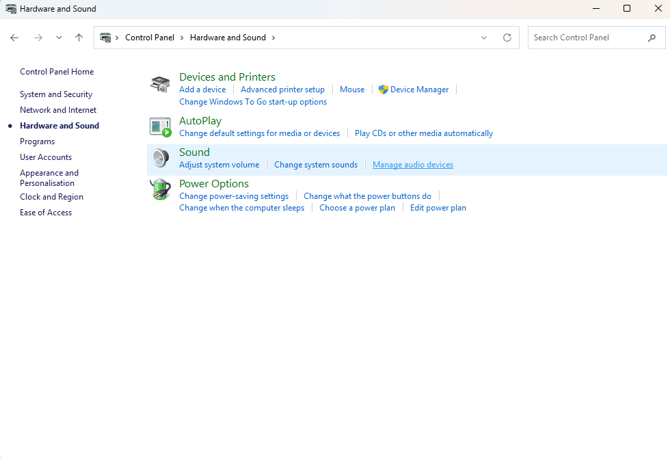Open Mouse settings link

(352, 89)
